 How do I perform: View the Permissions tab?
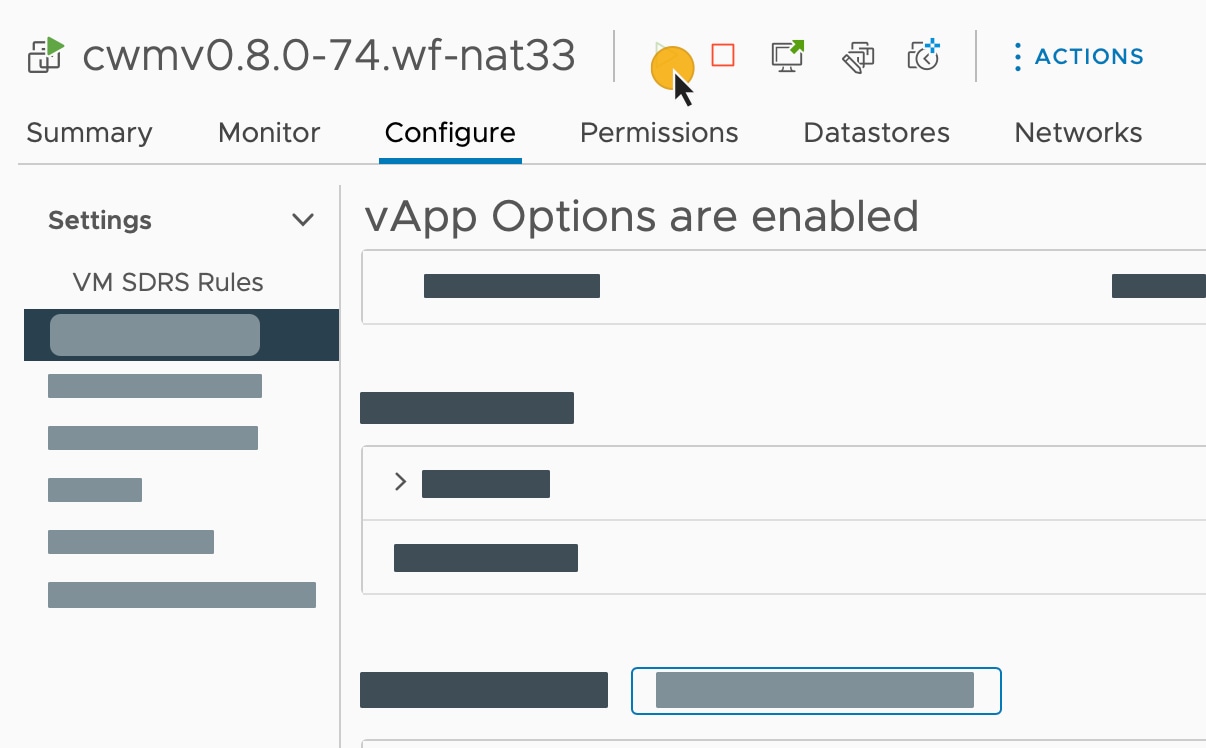click(x=658, y=132)
